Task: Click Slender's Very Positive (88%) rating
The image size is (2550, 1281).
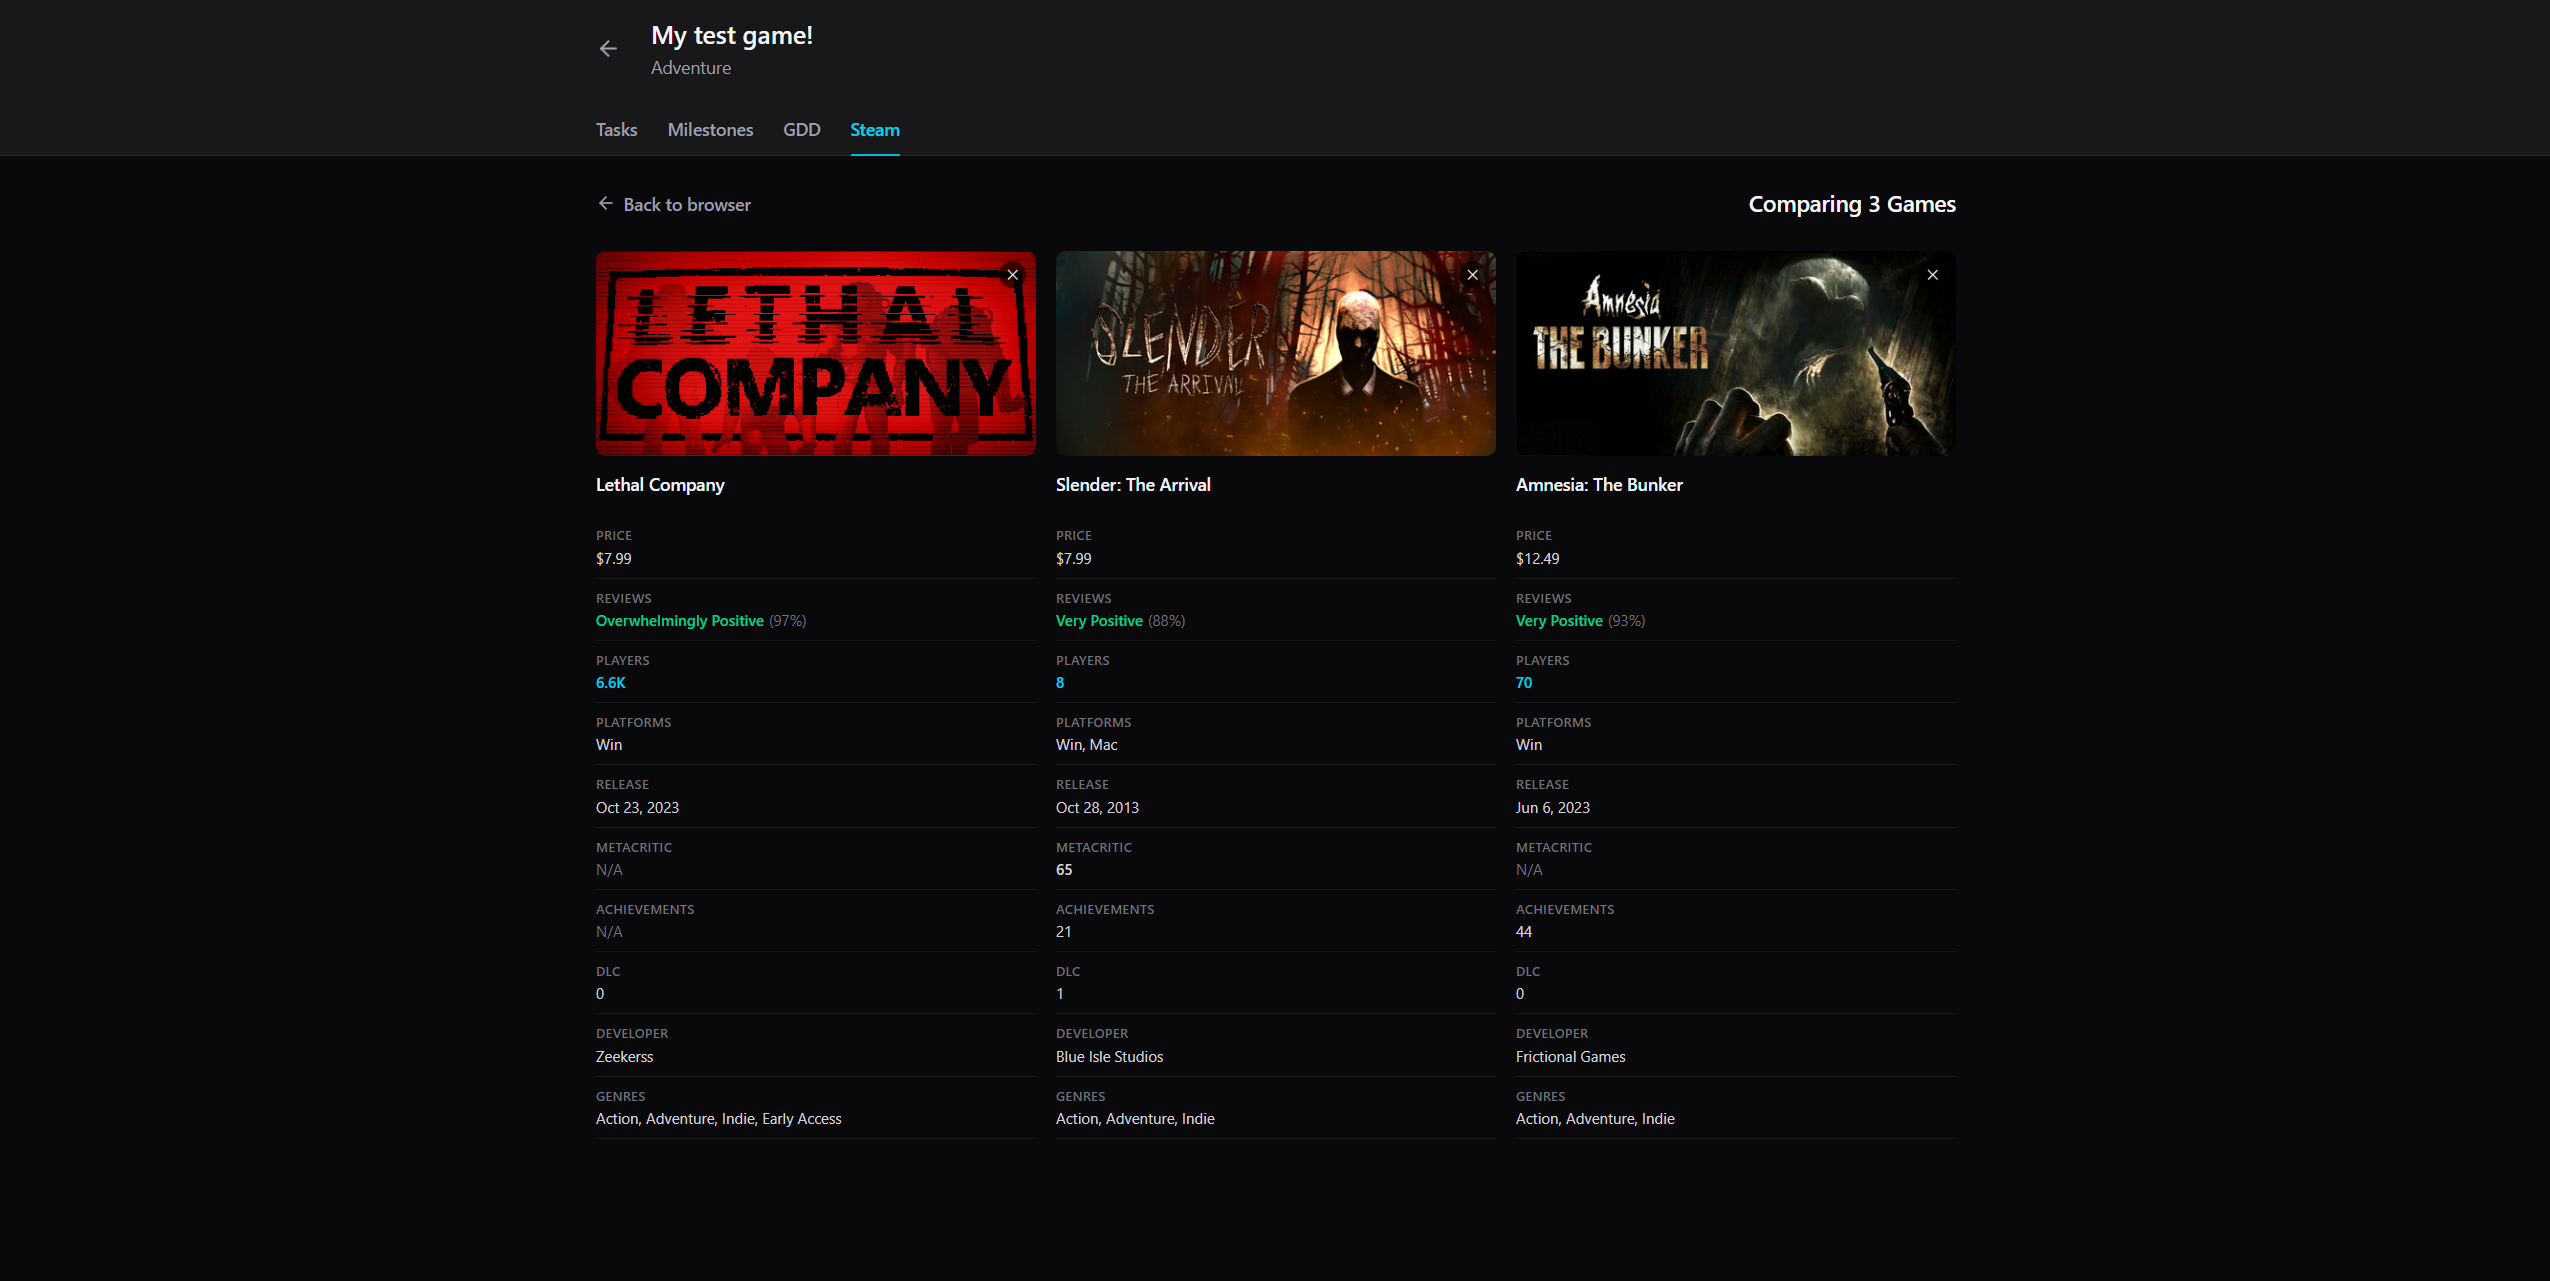Action: 1120,621
